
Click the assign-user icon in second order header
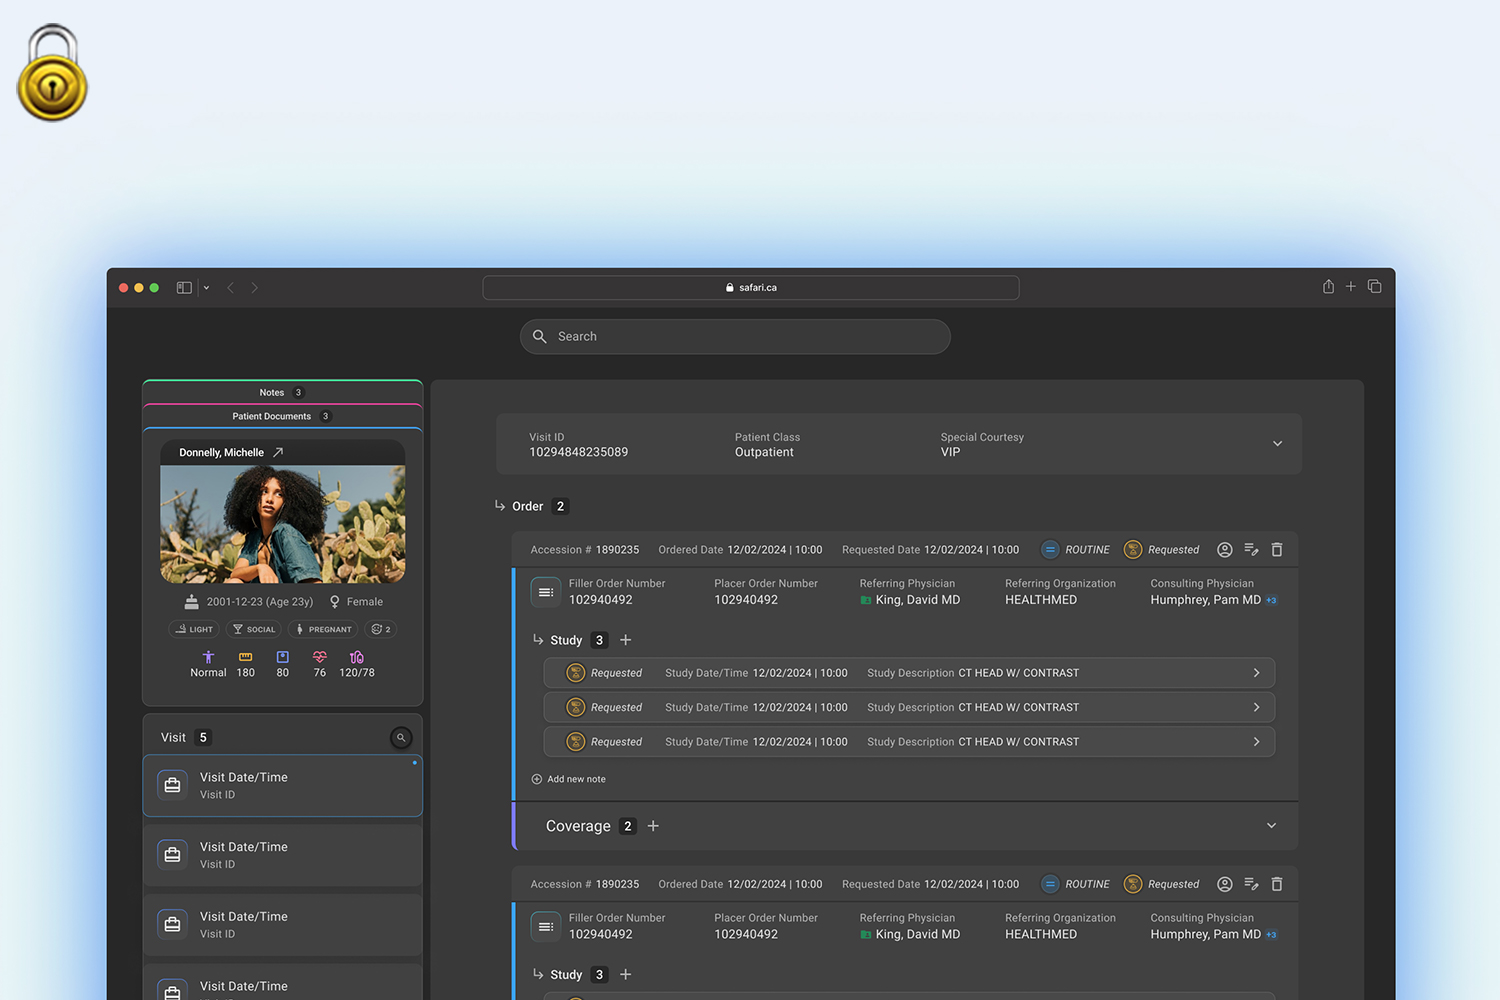pos(1225,884)
